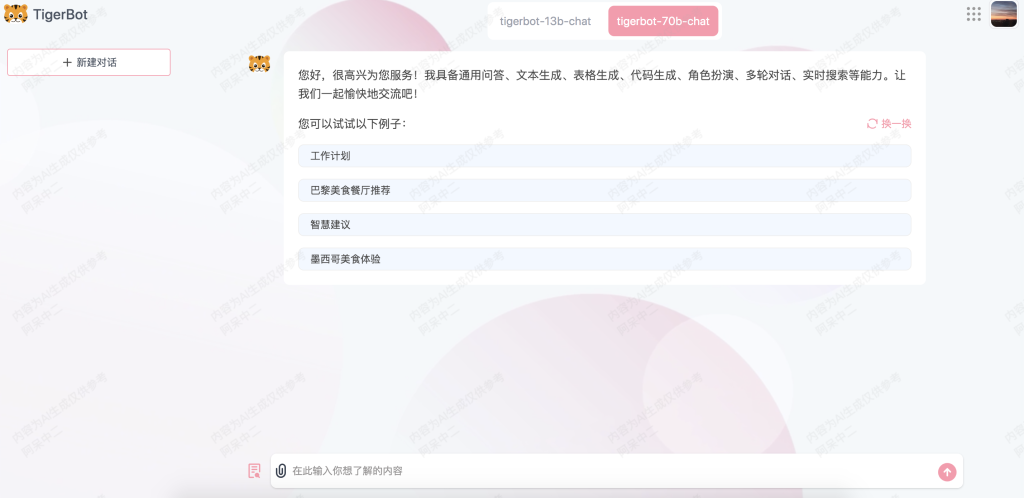Click the TigerBot tiger logo
The width and height of the screenshot is (1024, 498).
pos(16,14)
